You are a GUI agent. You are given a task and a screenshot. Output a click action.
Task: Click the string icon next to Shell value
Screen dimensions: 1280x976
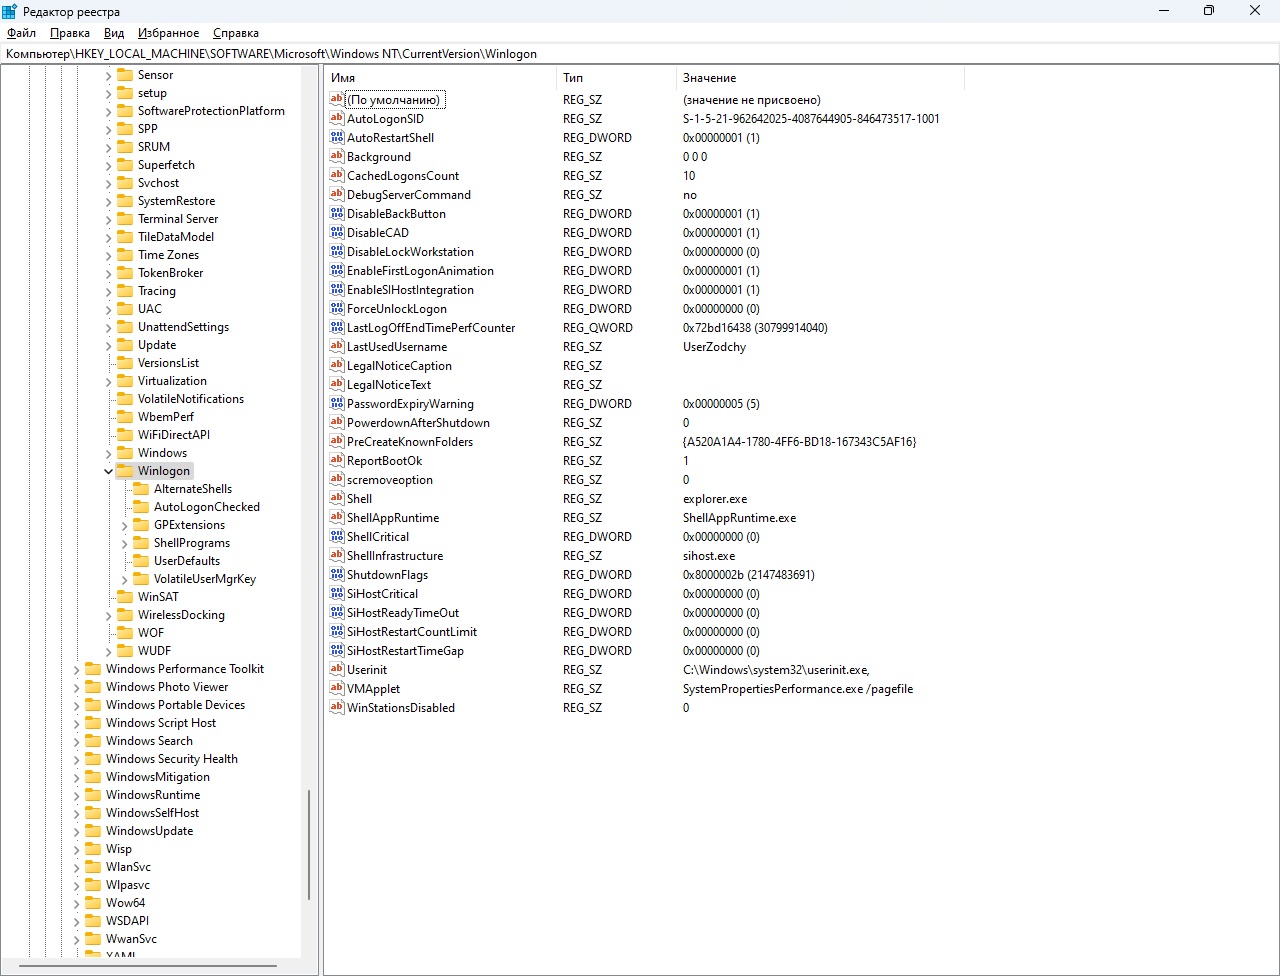(337, 499)
